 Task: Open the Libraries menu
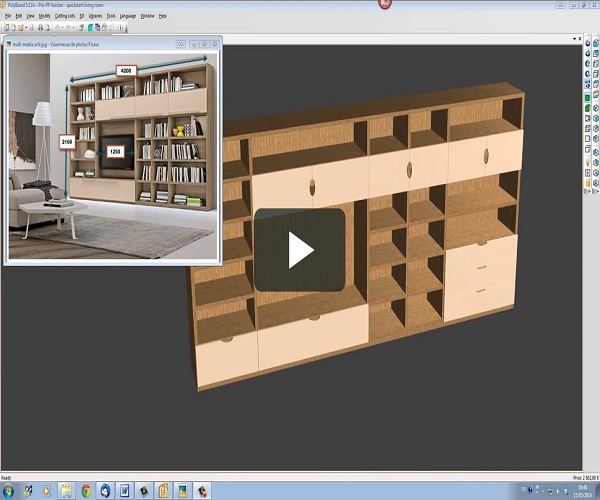95,16
